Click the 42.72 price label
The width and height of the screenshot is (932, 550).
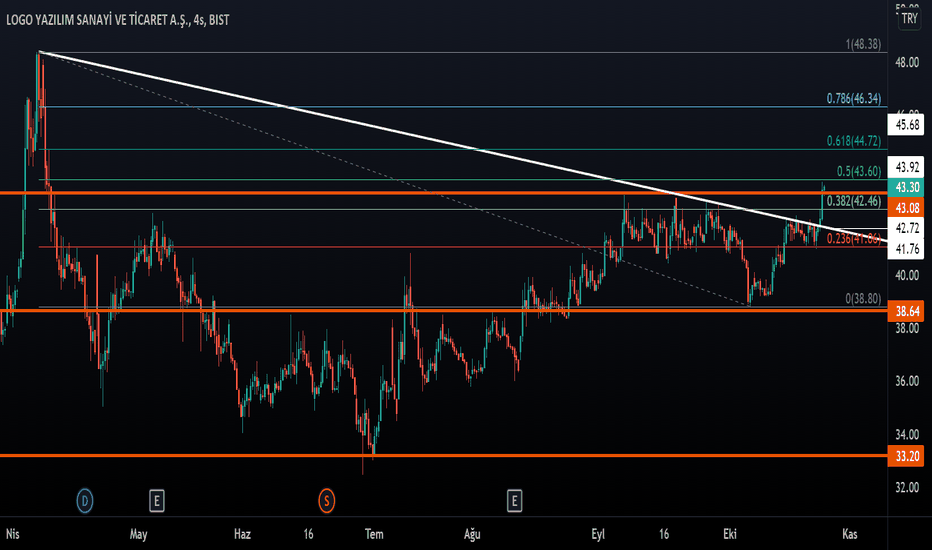pos(906,228)
